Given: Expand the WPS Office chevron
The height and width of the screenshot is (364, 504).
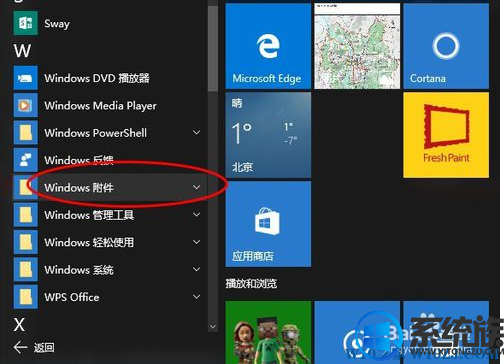Looking at the screenshot, I should coord(197,297).
